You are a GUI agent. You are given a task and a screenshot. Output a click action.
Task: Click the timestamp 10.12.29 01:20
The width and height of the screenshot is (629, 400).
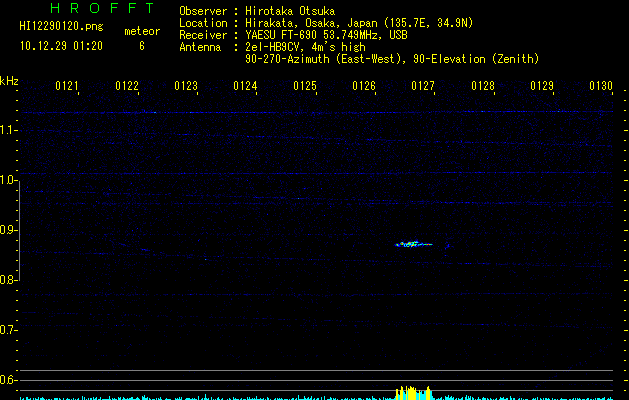61,46
